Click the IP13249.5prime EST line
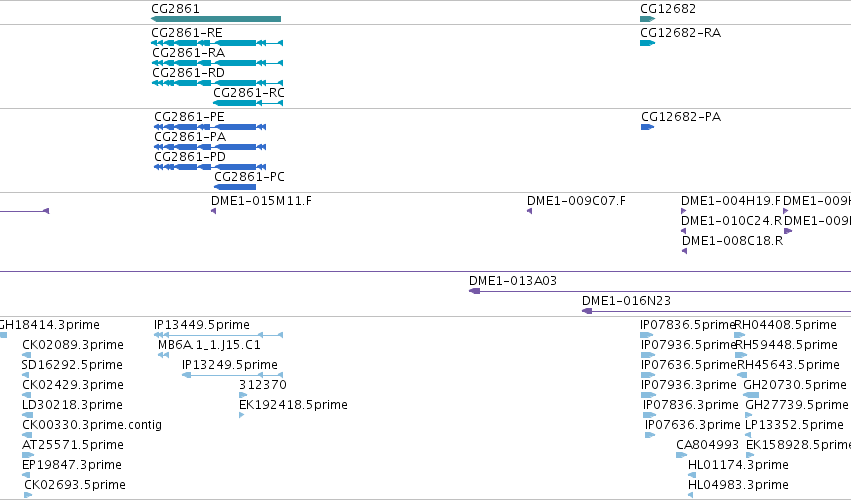This screenshot has width=851, height=500. click(232, 375)
